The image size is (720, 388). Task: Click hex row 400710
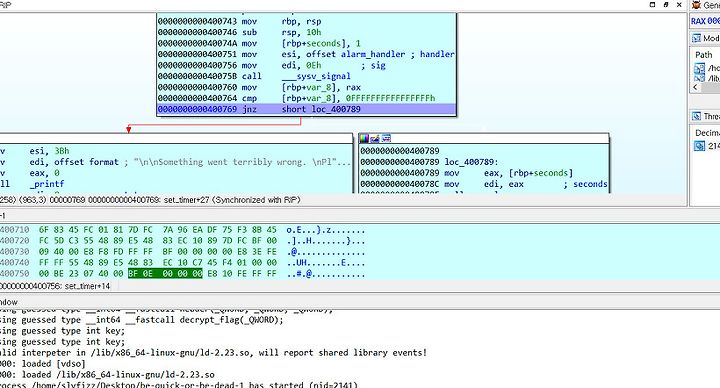click(x=182, y=230)
